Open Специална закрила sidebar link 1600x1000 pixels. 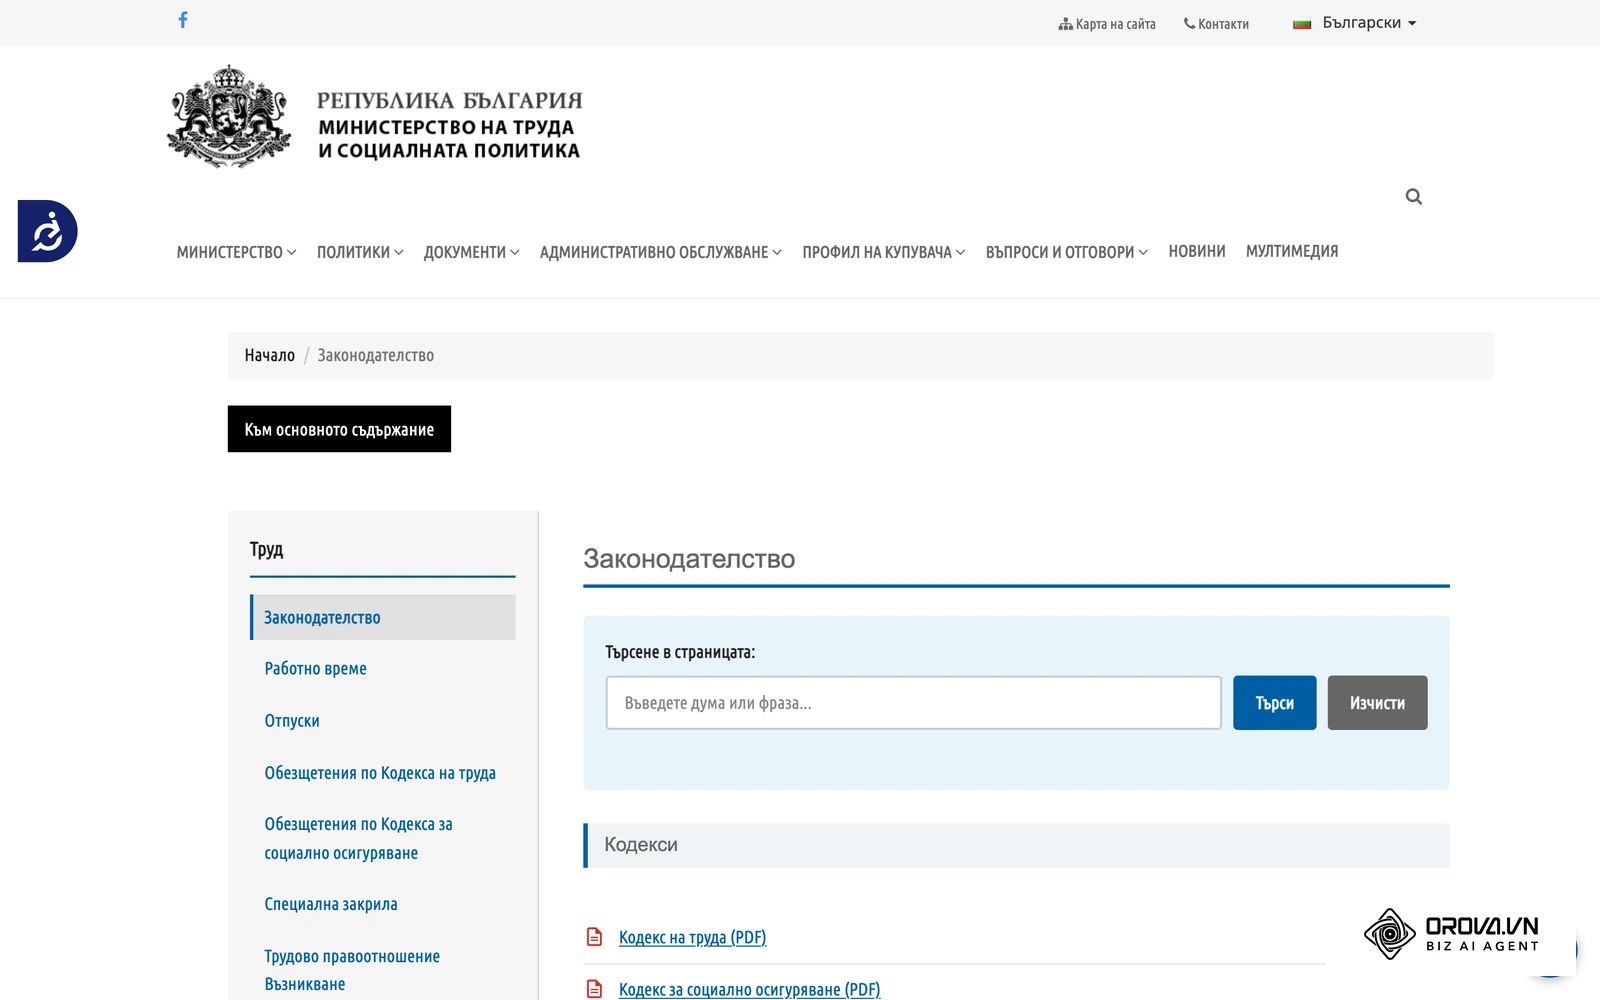point(331,904)
